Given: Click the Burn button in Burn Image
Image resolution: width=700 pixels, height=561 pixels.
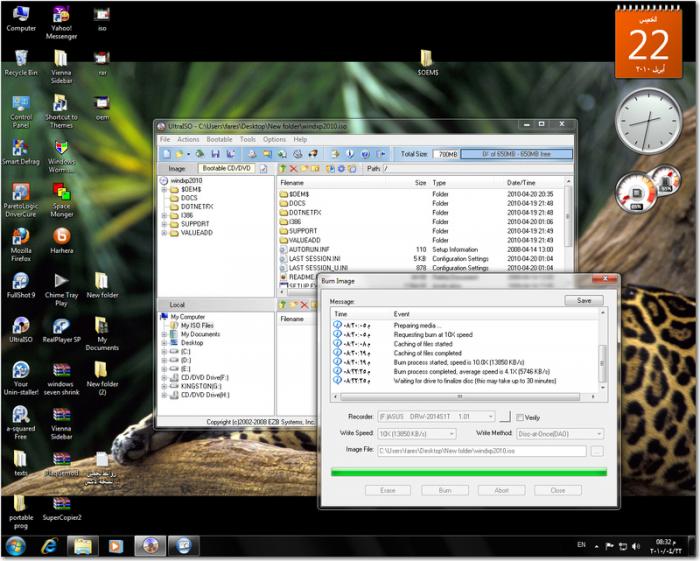Looking at the screenshot, I should [445, 490].
